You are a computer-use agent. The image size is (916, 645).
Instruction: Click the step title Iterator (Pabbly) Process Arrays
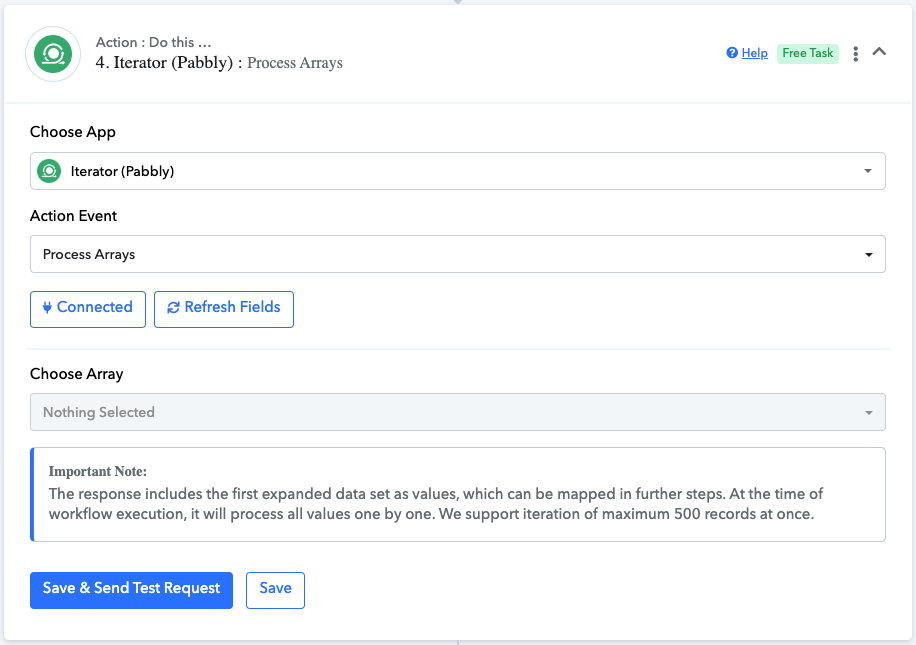[x=219, y=63]
